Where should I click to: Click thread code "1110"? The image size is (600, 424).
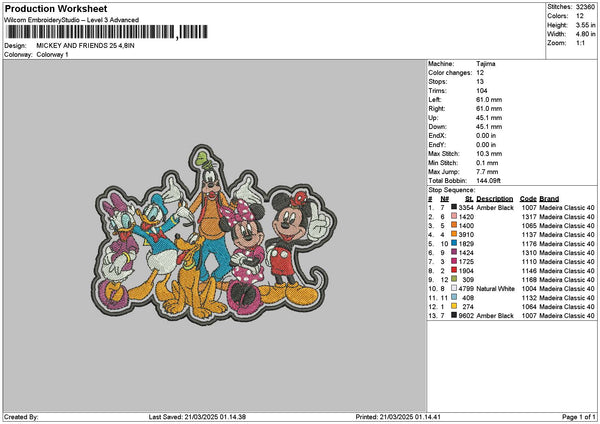point(529,261)
